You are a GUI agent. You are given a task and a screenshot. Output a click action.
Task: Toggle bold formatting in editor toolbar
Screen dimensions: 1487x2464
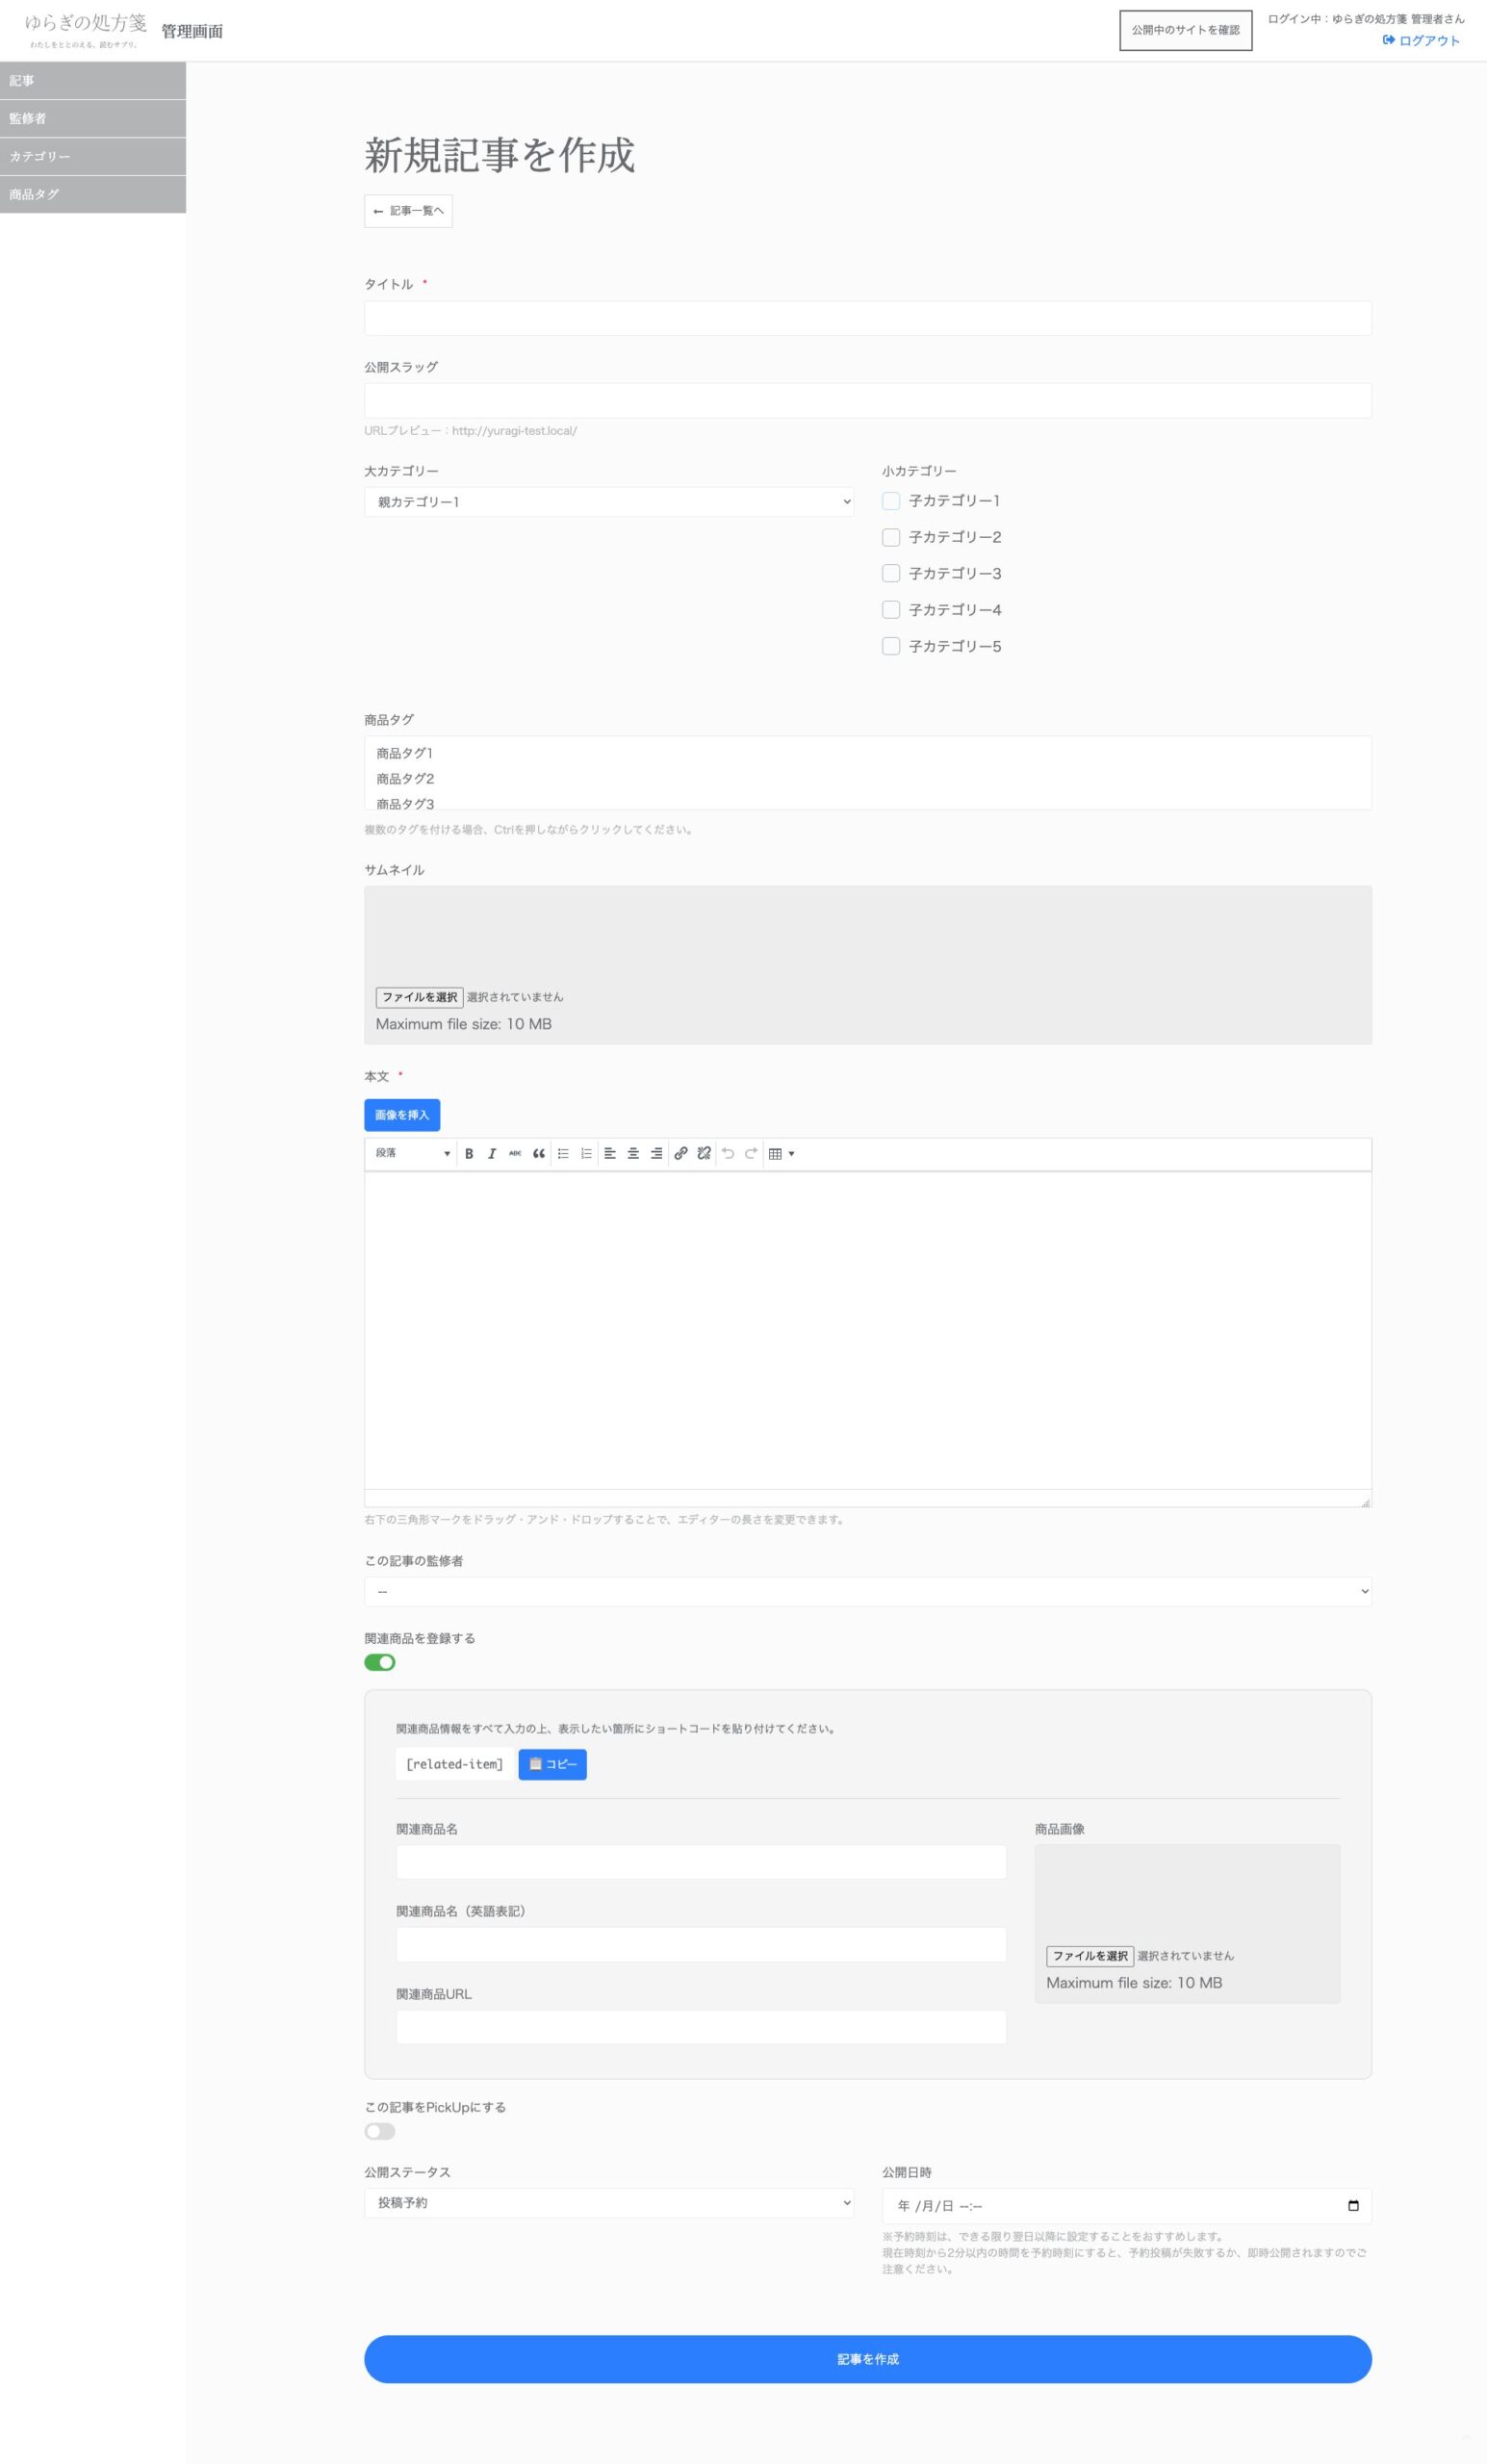(468, 1153)
